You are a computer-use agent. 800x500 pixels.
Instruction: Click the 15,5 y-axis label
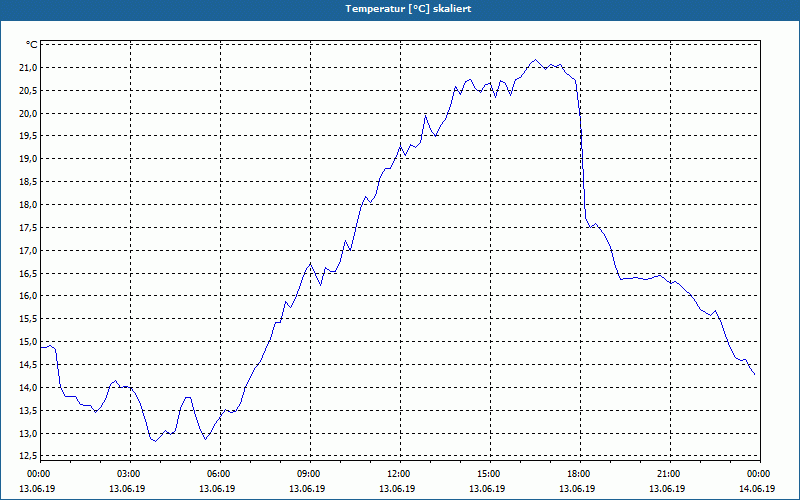pos(28,319)
